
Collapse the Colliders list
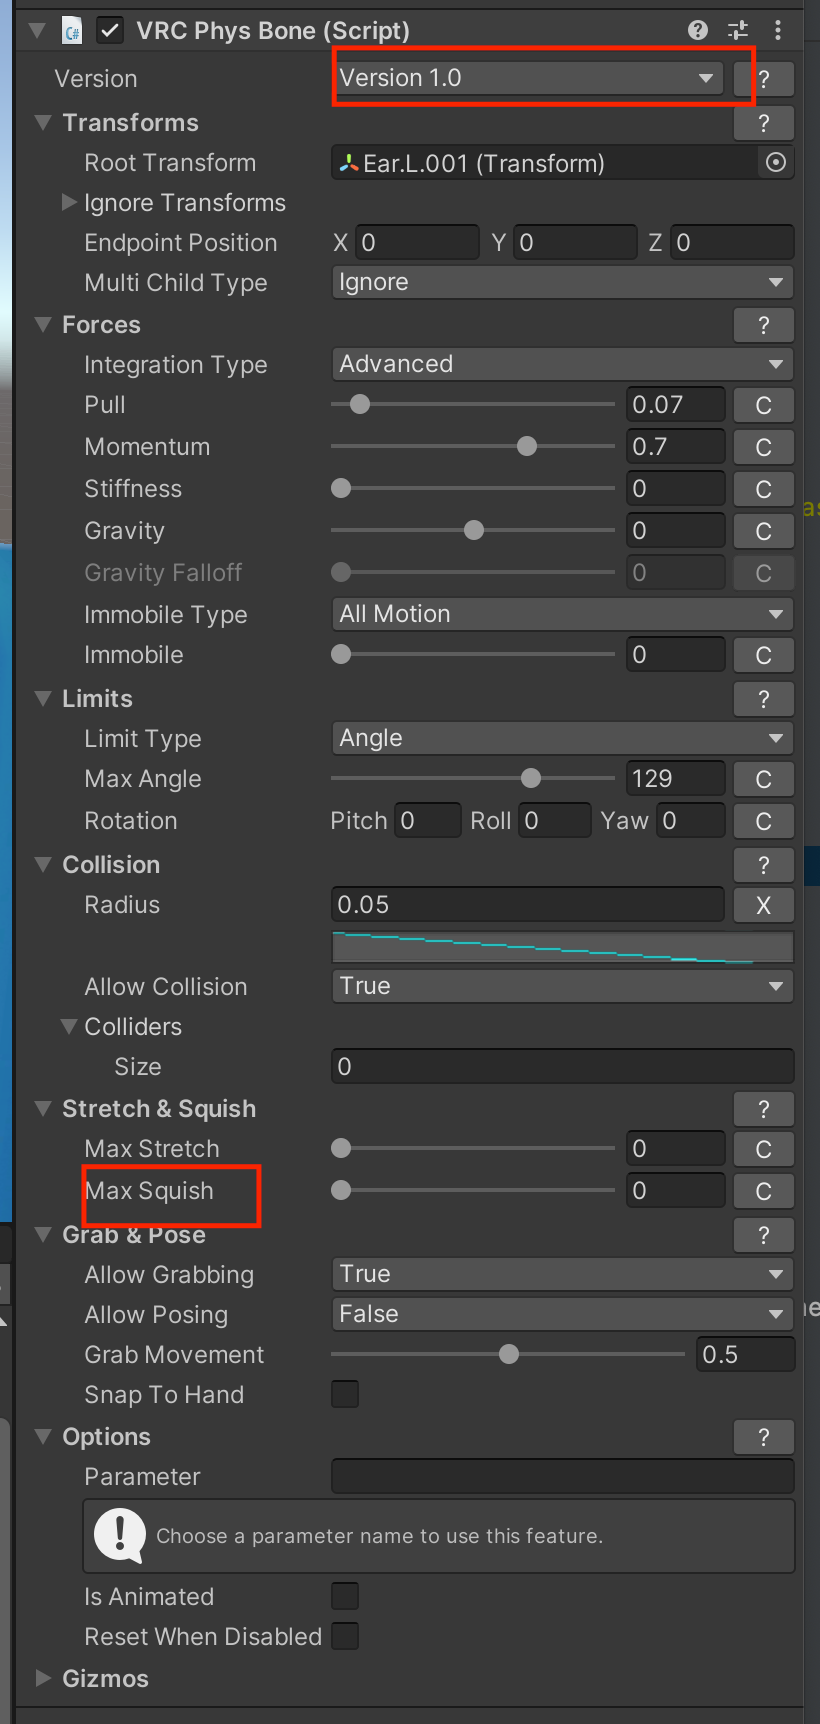tap(69, 1026)
